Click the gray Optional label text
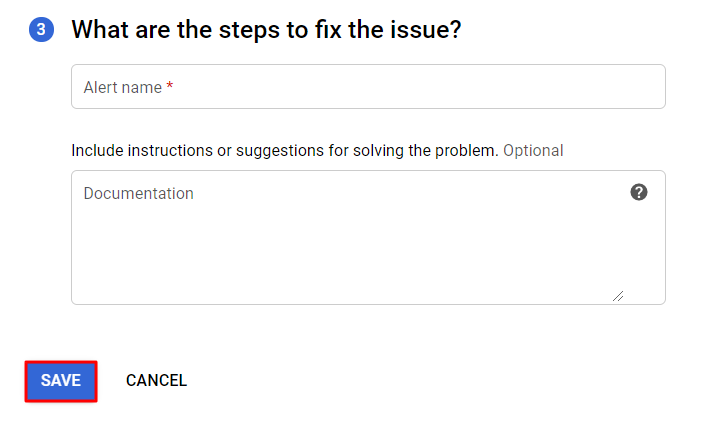The height and width of the screenshot is (428, 702). point(533,151)
